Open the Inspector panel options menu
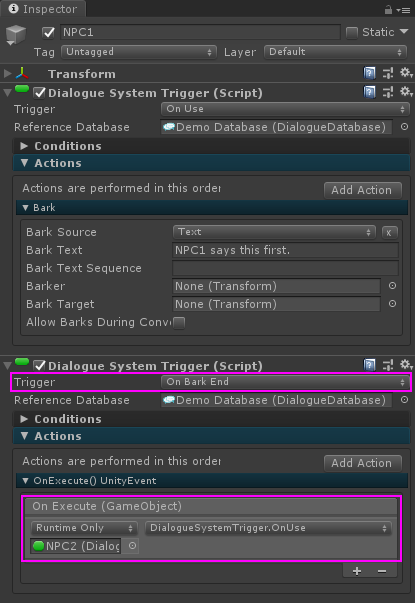Viewport: 415px width, 603px height. [404, 10]
